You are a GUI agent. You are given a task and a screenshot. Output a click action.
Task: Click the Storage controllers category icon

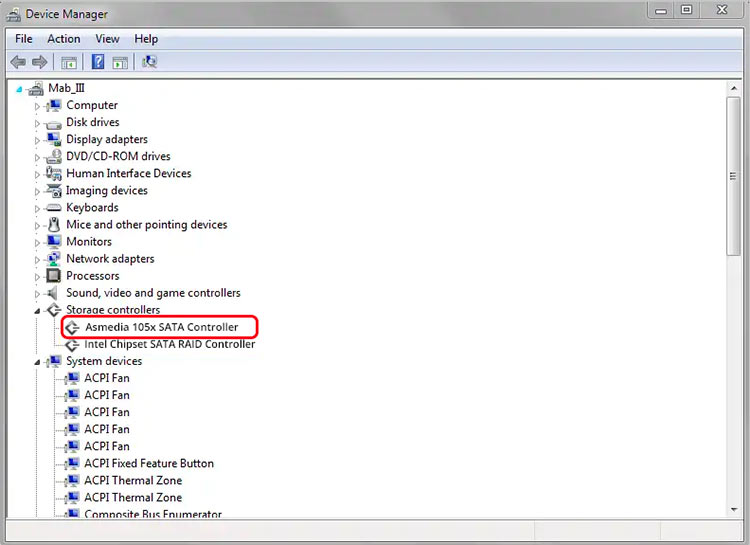(54, 310)
